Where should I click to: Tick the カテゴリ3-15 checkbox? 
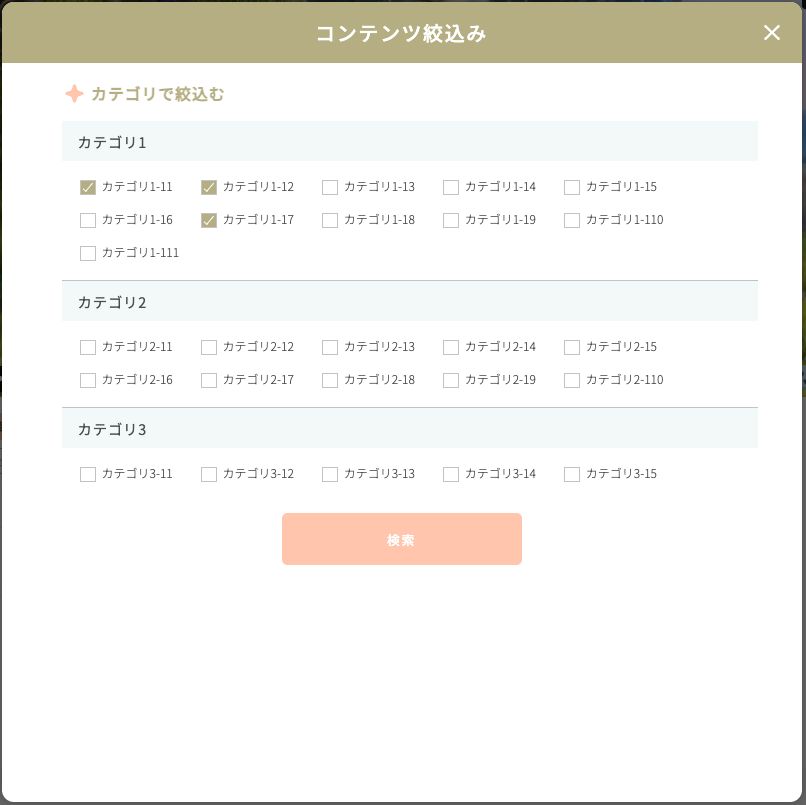point(572,474)
